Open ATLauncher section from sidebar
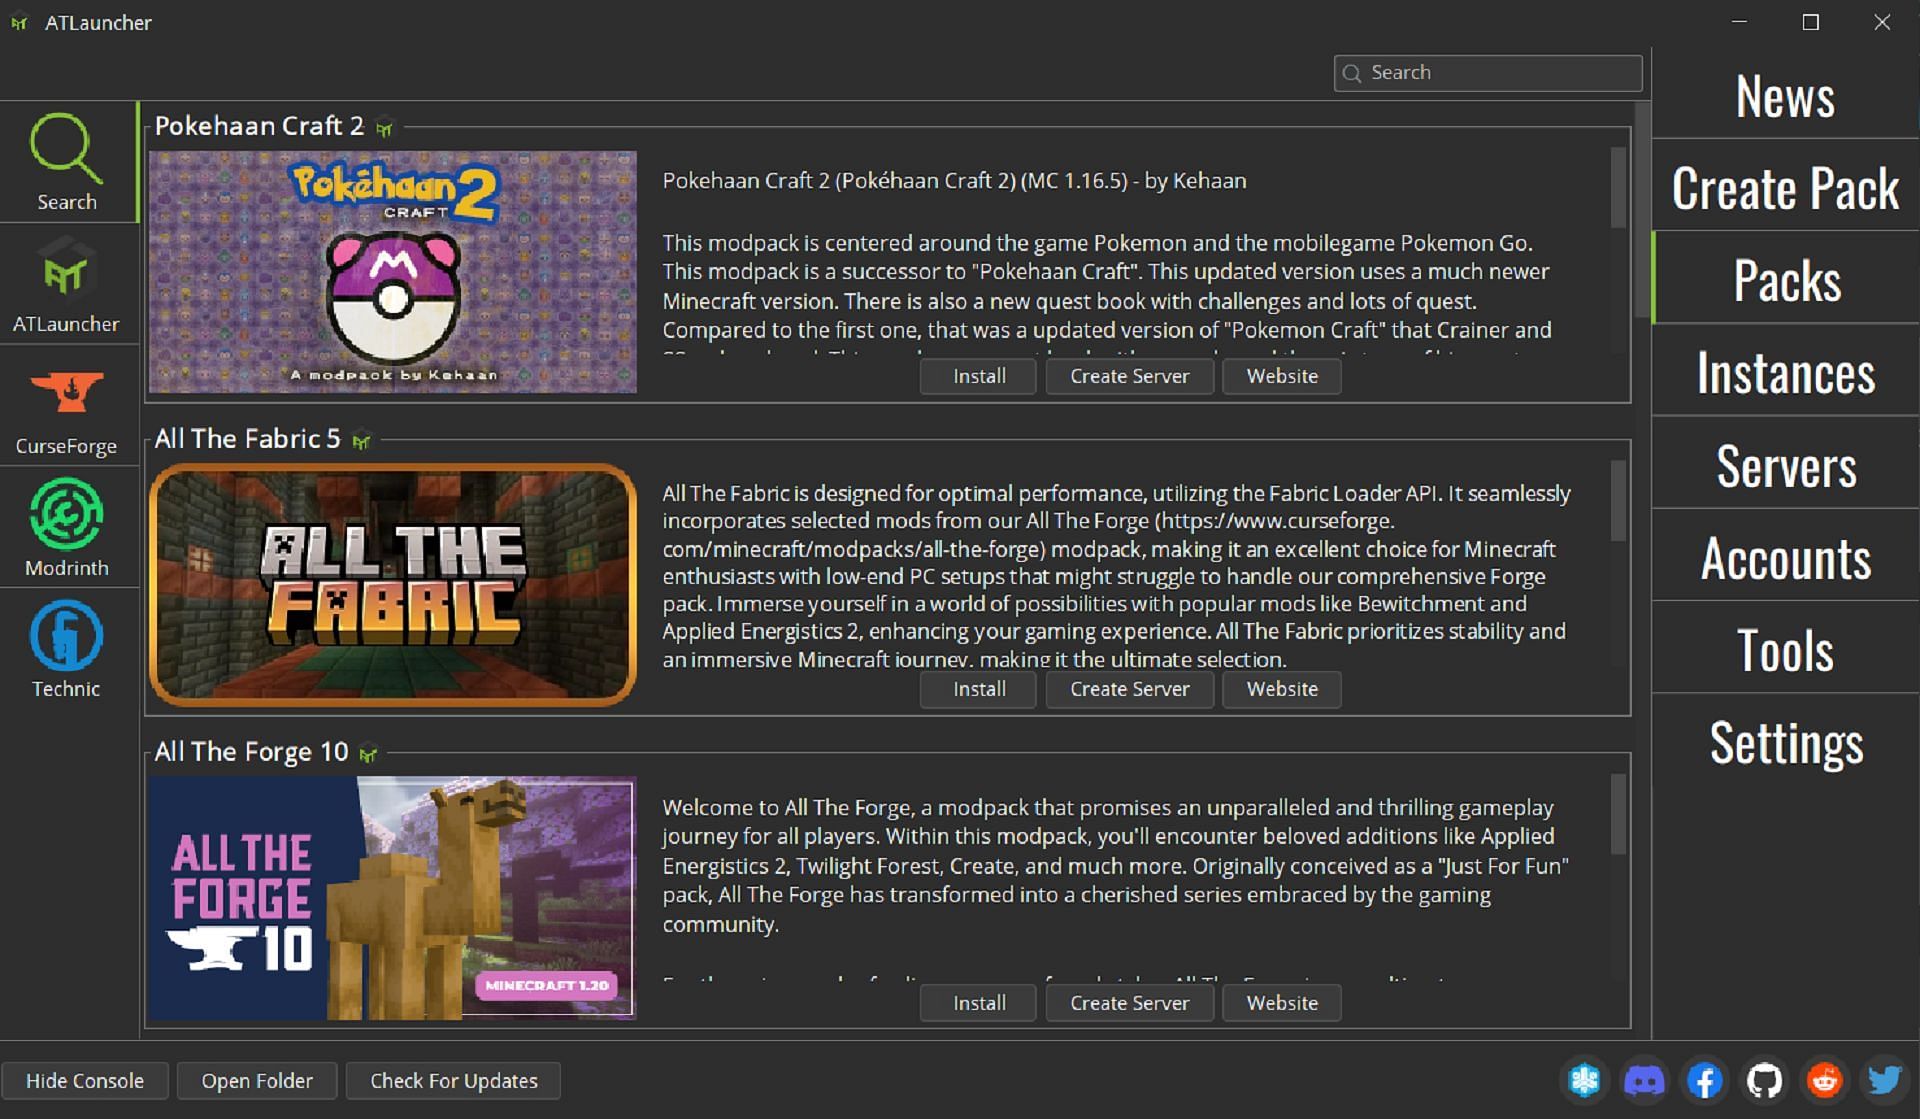 67,288
